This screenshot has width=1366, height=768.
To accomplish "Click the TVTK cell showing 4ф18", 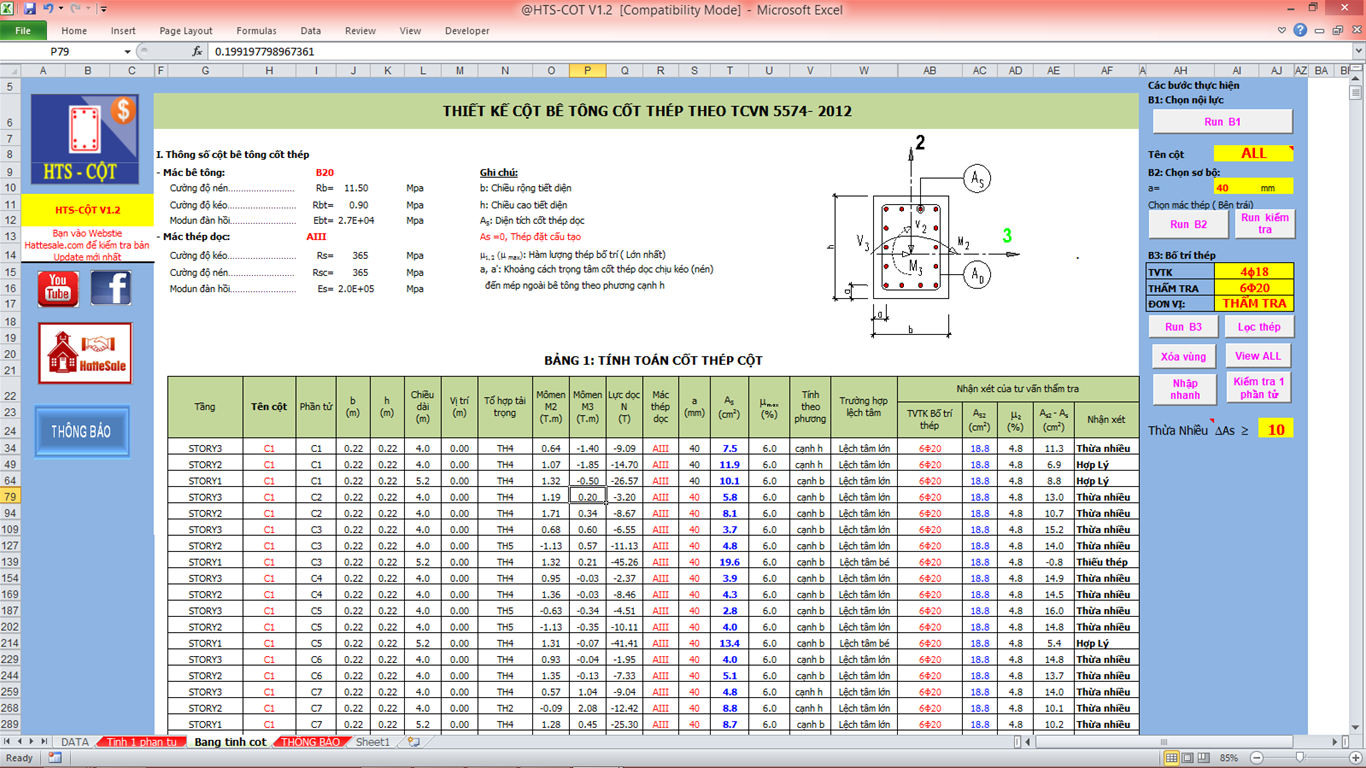I will (x=1253, y=271).
